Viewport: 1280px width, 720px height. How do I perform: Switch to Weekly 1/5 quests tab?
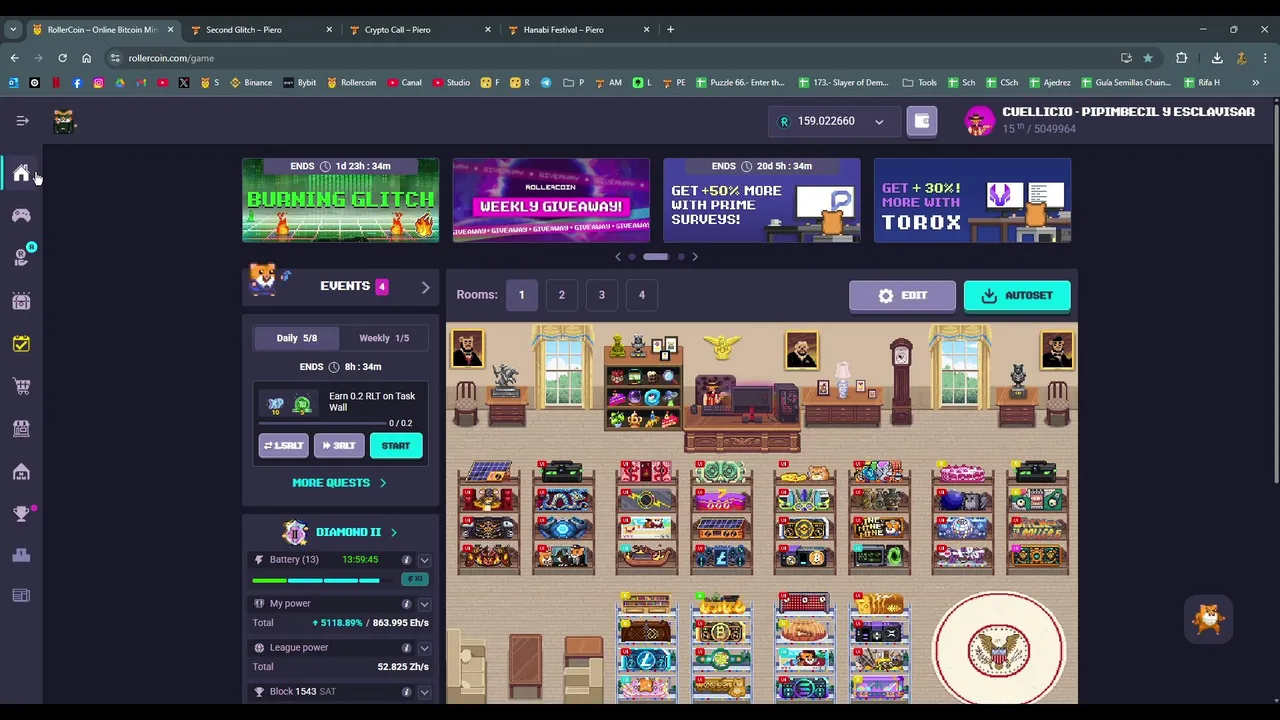tap(384, 338)
